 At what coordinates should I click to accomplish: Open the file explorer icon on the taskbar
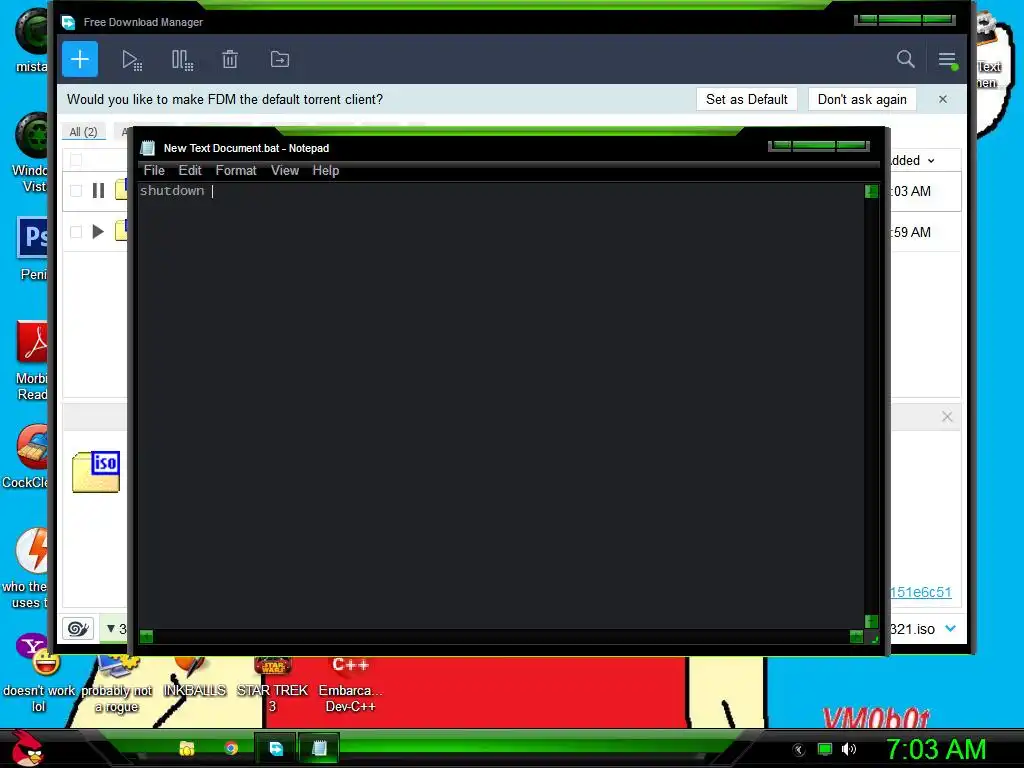[x=187, y=748]
